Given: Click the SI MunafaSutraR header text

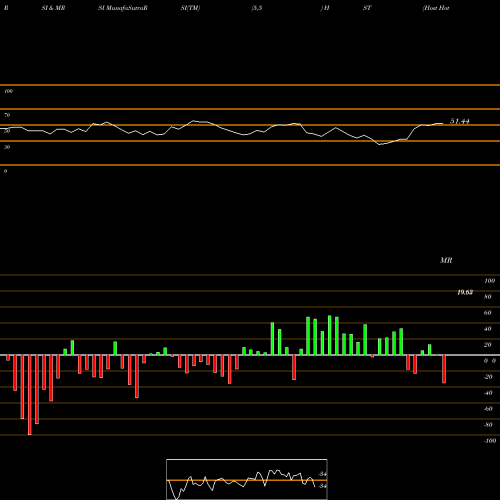Looking at the screenshot, I should coord(123,8).
